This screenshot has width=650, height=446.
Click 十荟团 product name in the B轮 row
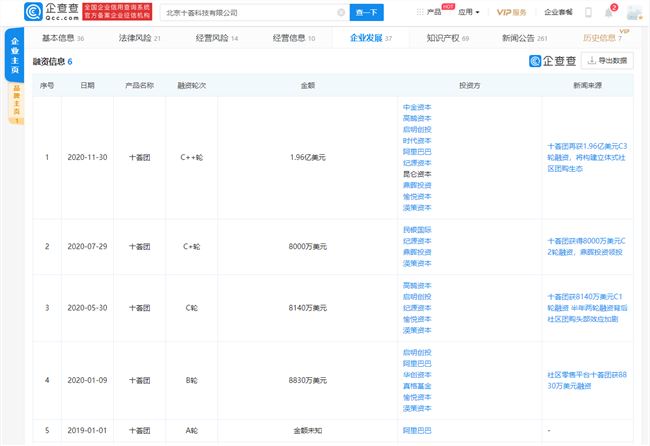point(140,381)
